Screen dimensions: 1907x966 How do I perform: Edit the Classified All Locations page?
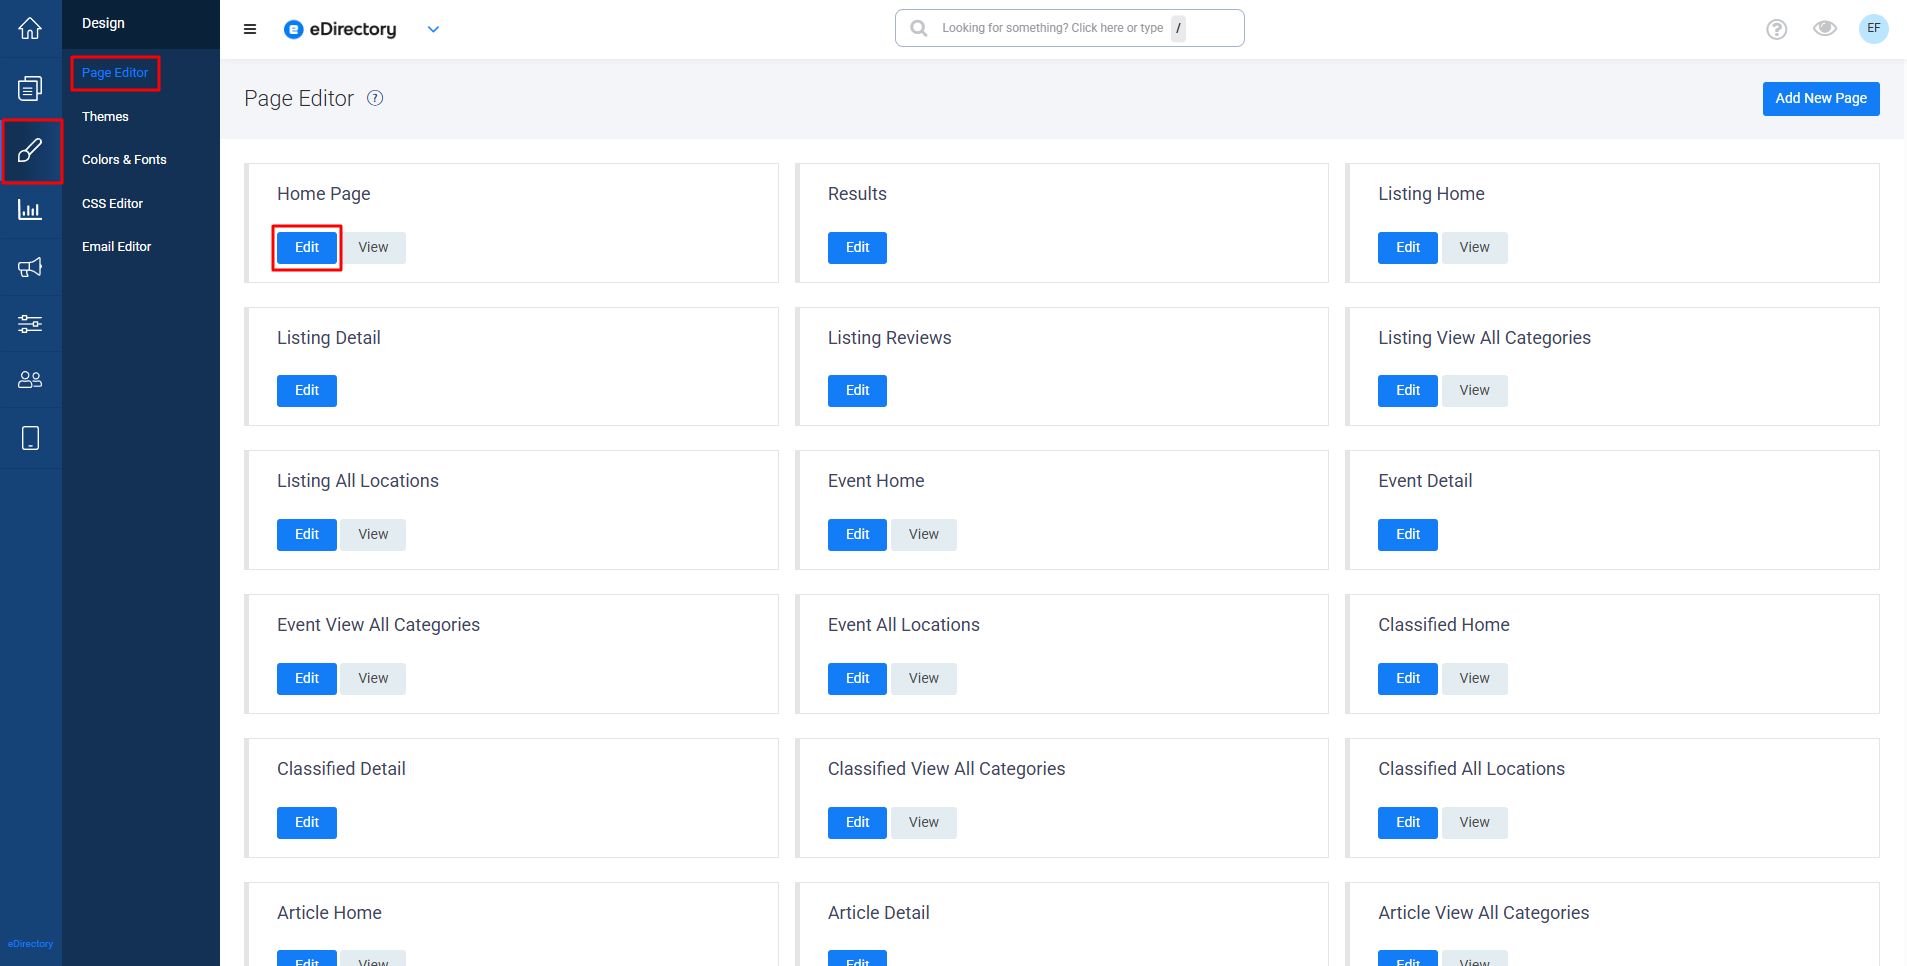pos(1408,823)
